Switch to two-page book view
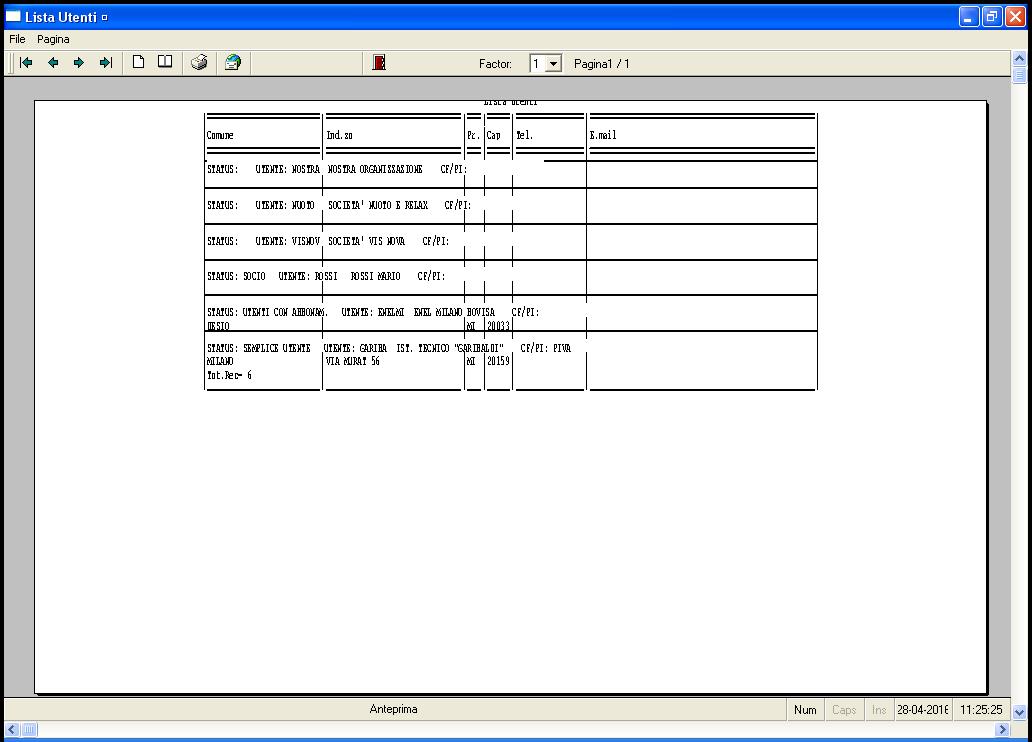 [x=165, y=62]
